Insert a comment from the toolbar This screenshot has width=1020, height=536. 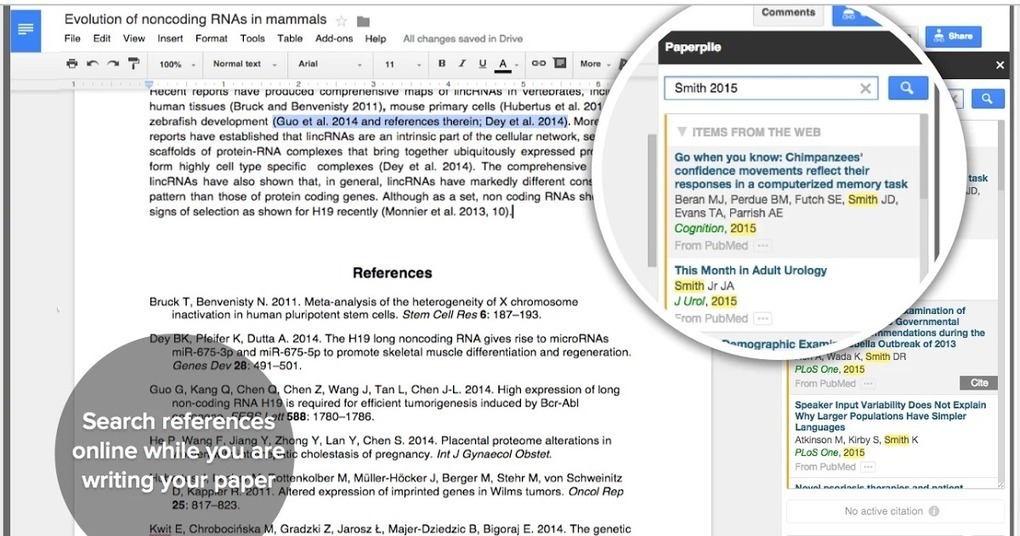click(x=559, y=63)
